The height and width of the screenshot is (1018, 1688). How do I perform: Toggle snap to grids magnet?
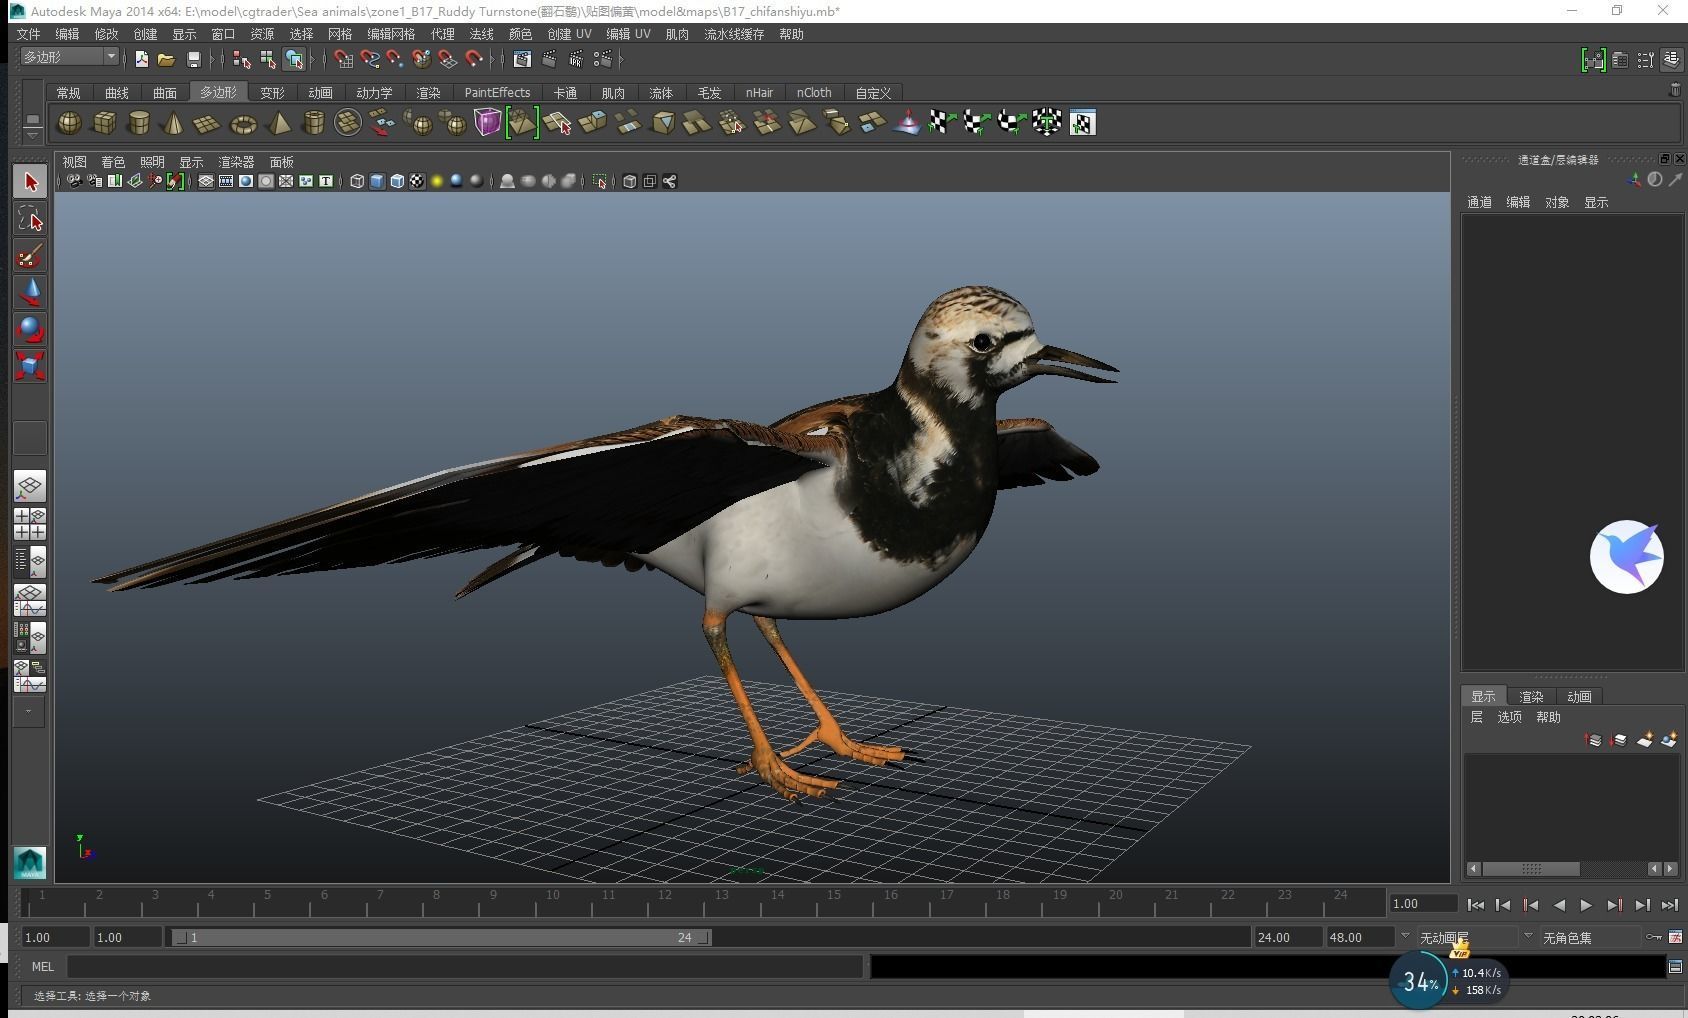(343, 60)
